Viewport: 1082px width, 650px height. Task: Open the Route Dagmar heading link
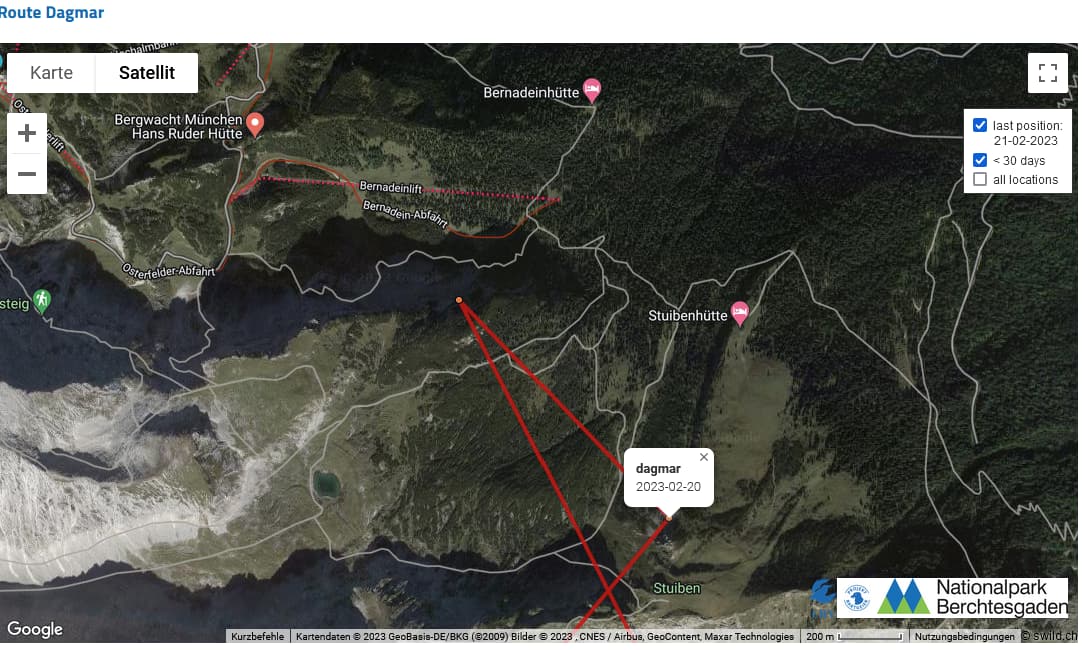pos(52,12)
